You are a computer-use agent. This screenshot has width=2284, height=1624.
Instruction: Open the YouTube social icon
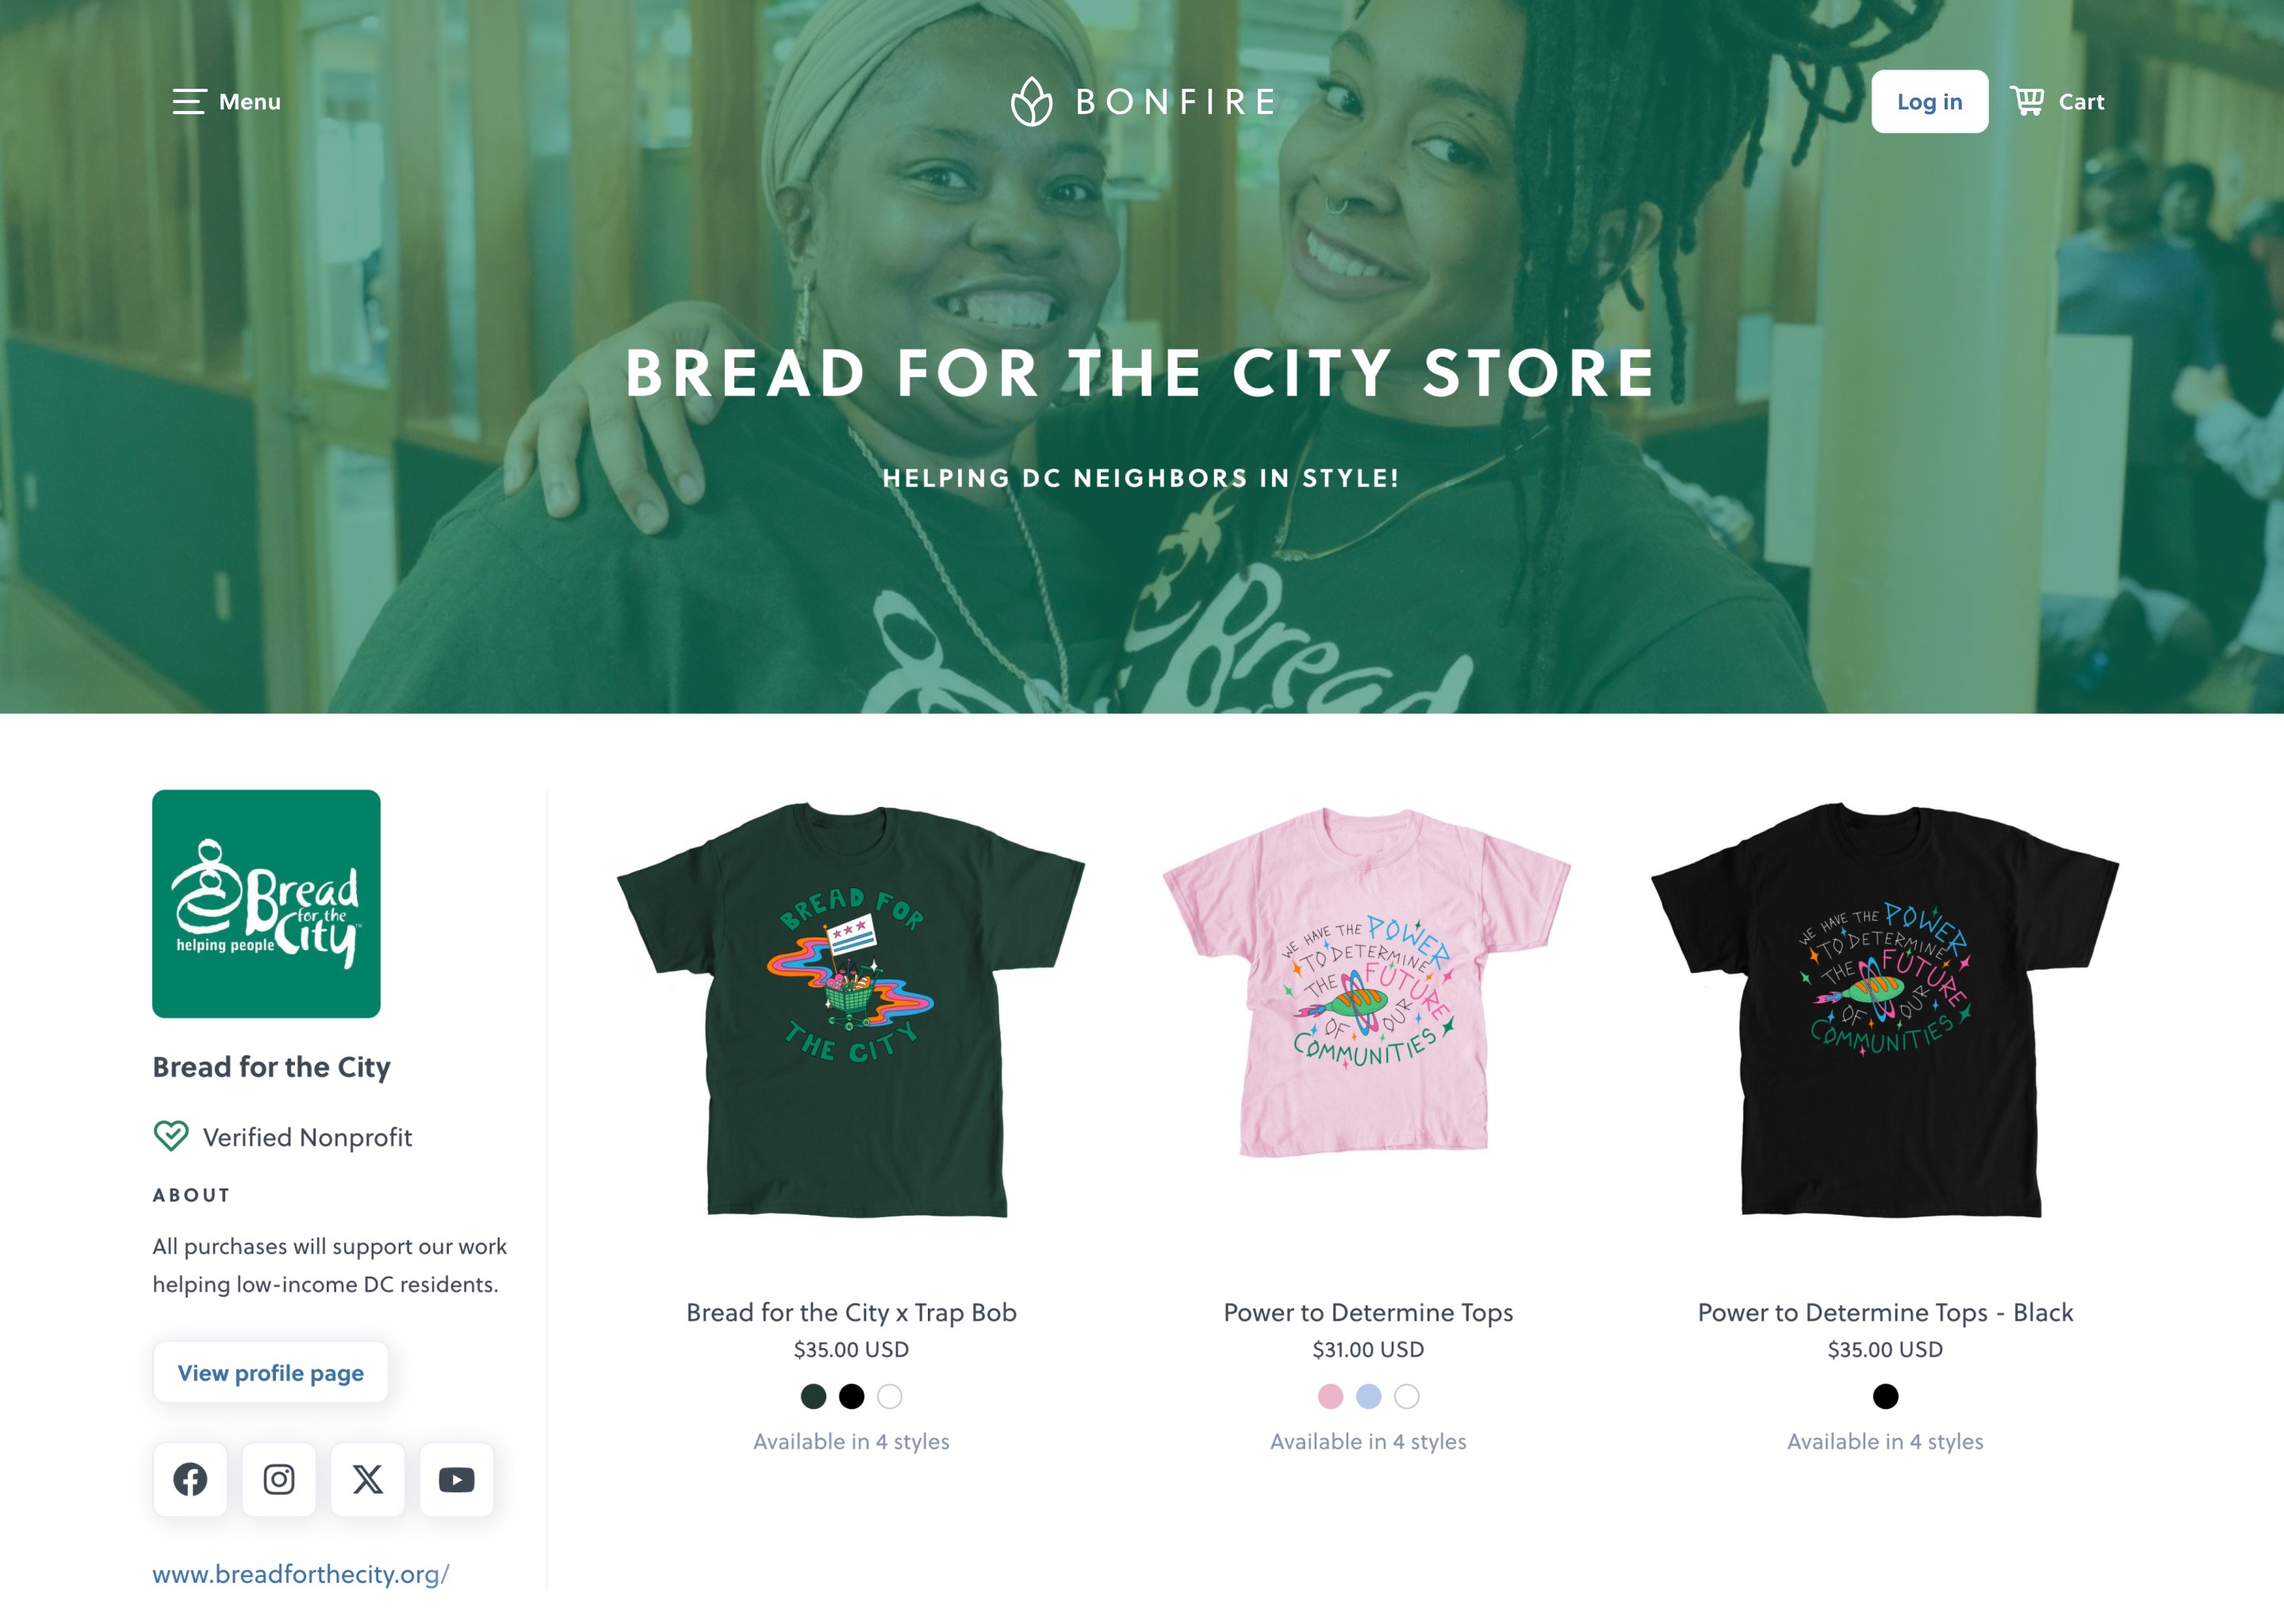(457, 1479)
